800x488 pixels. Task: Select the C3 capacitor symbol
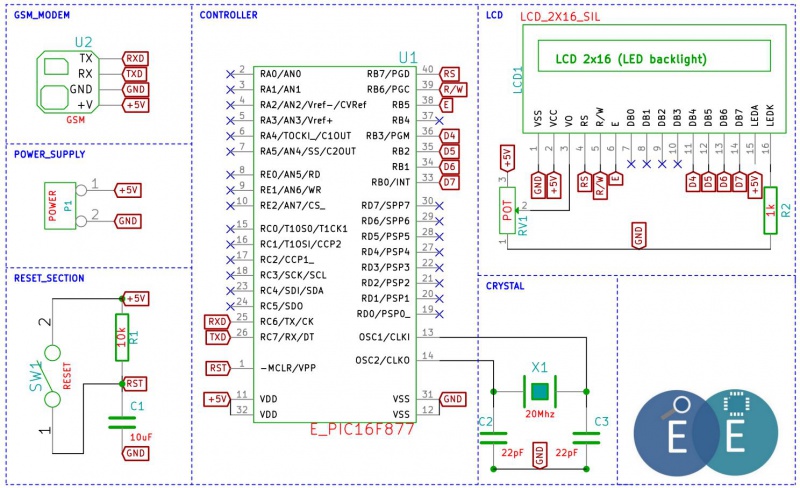[586, 438]
